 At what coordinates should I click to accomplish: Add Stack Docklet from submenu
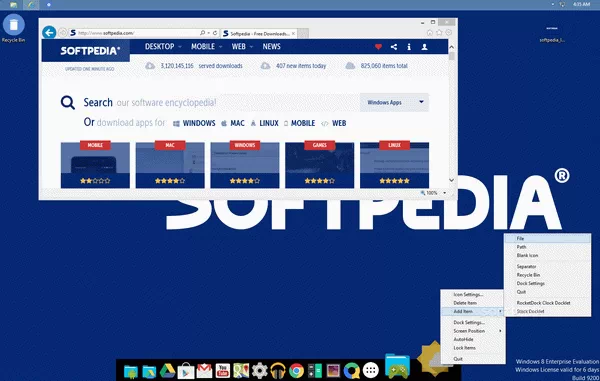[548, 311]
